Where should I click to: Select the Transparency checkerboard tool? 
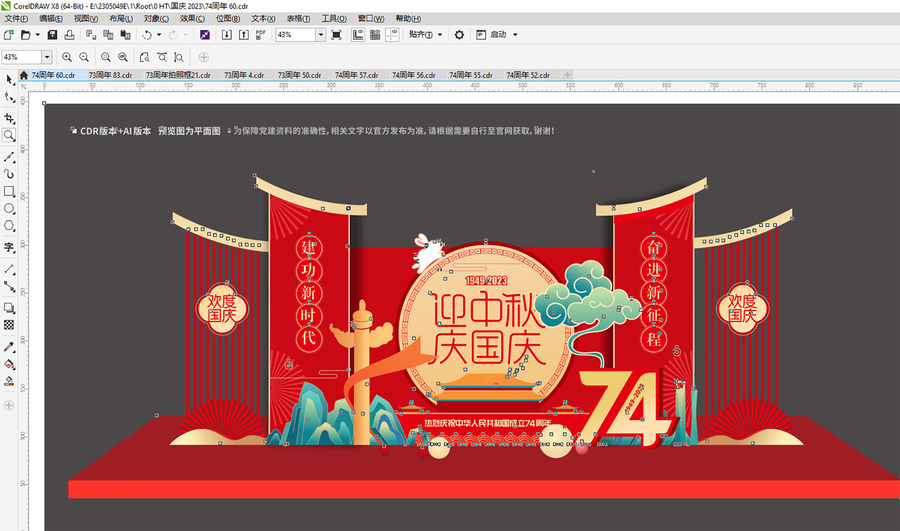pos(9,325)
